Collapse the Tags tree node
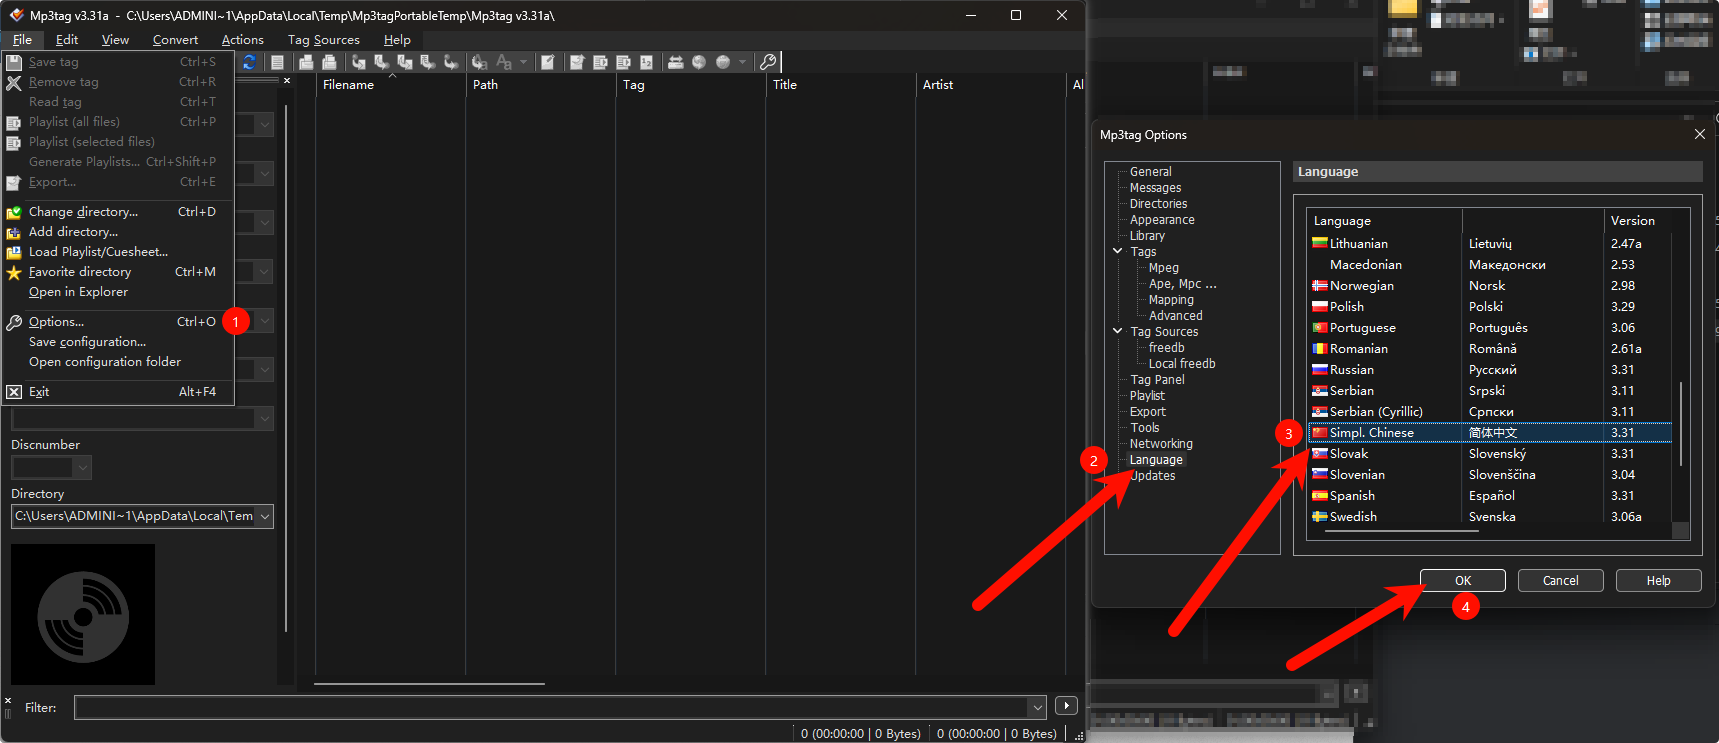 1118,251
